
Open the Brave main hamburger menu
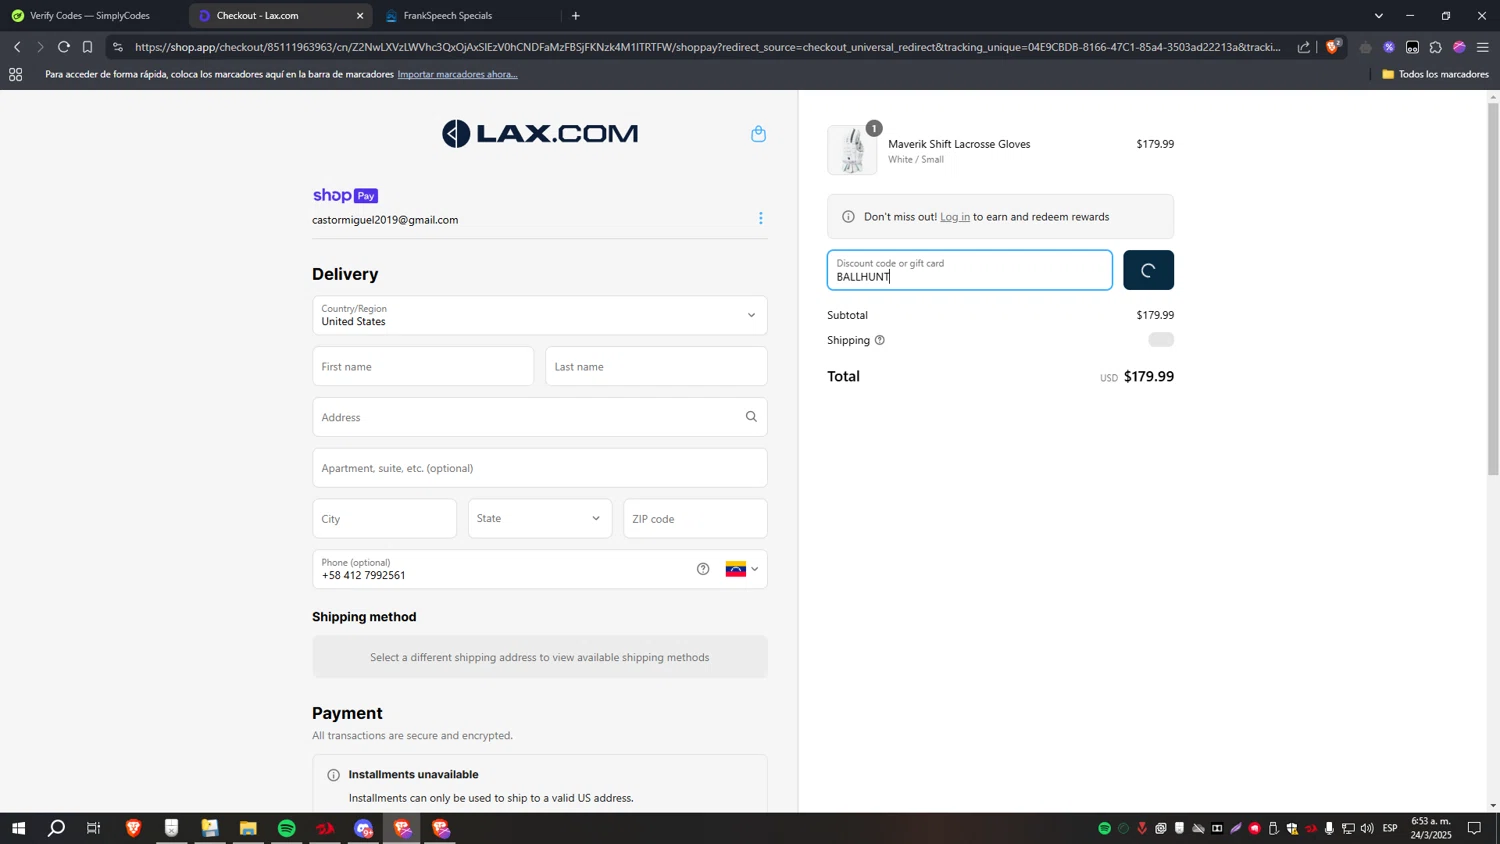tap(1482, 47)
